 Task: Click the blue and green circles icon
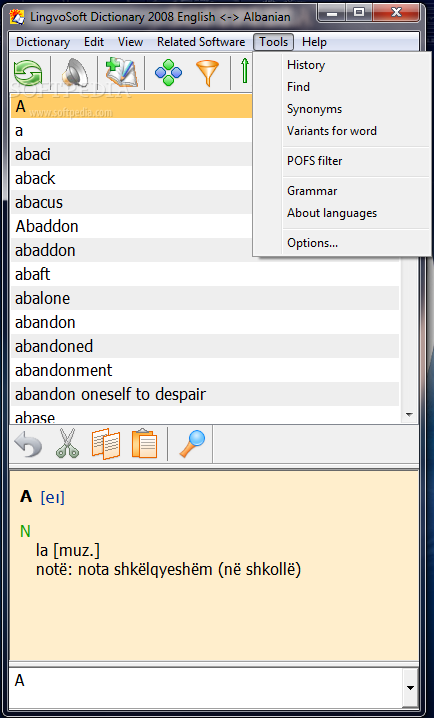tap(168, 73)
